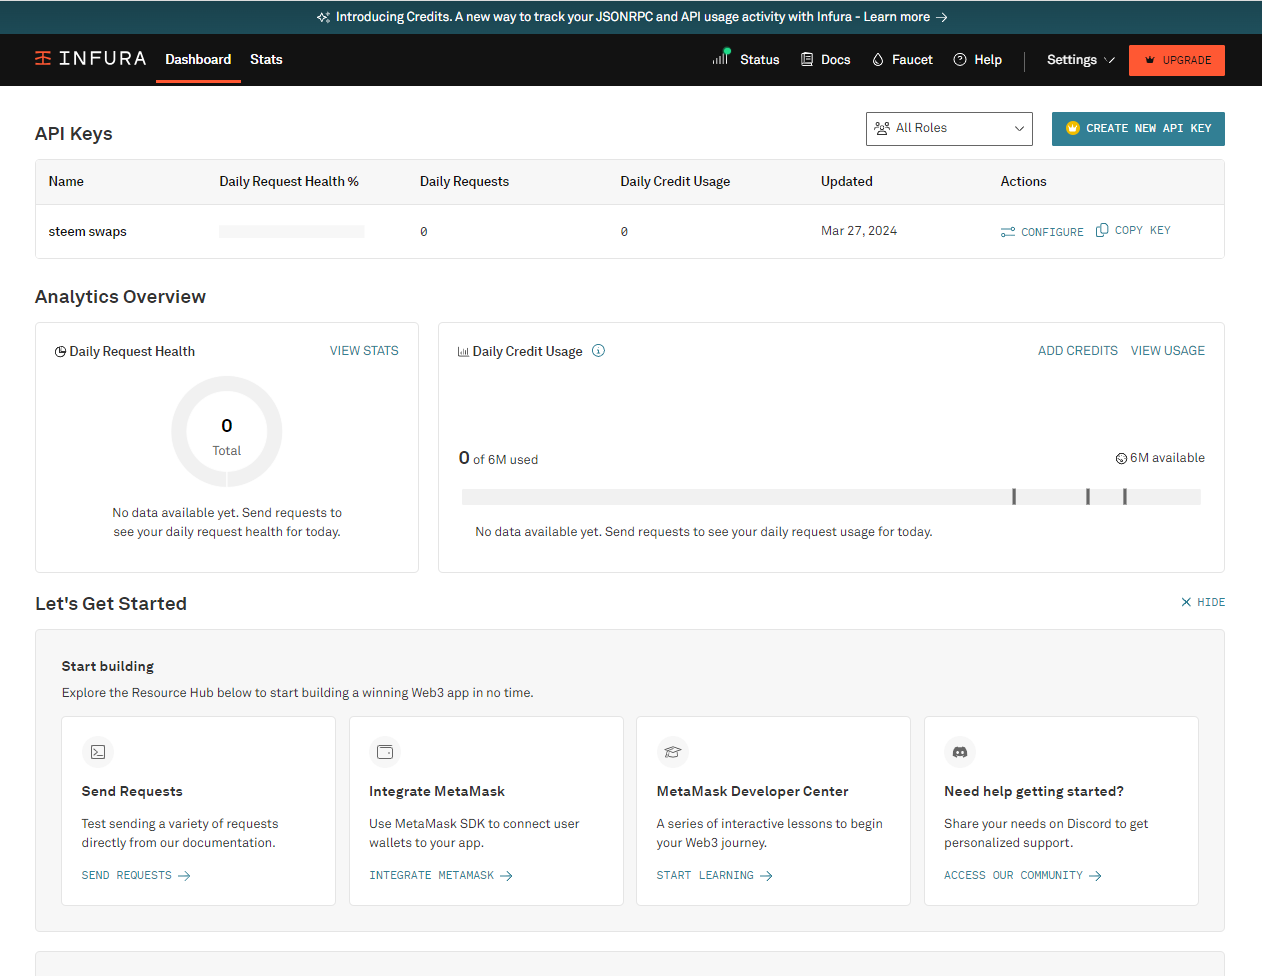
Task: Open the View Usage link
Action: (x=1168, y=351)
